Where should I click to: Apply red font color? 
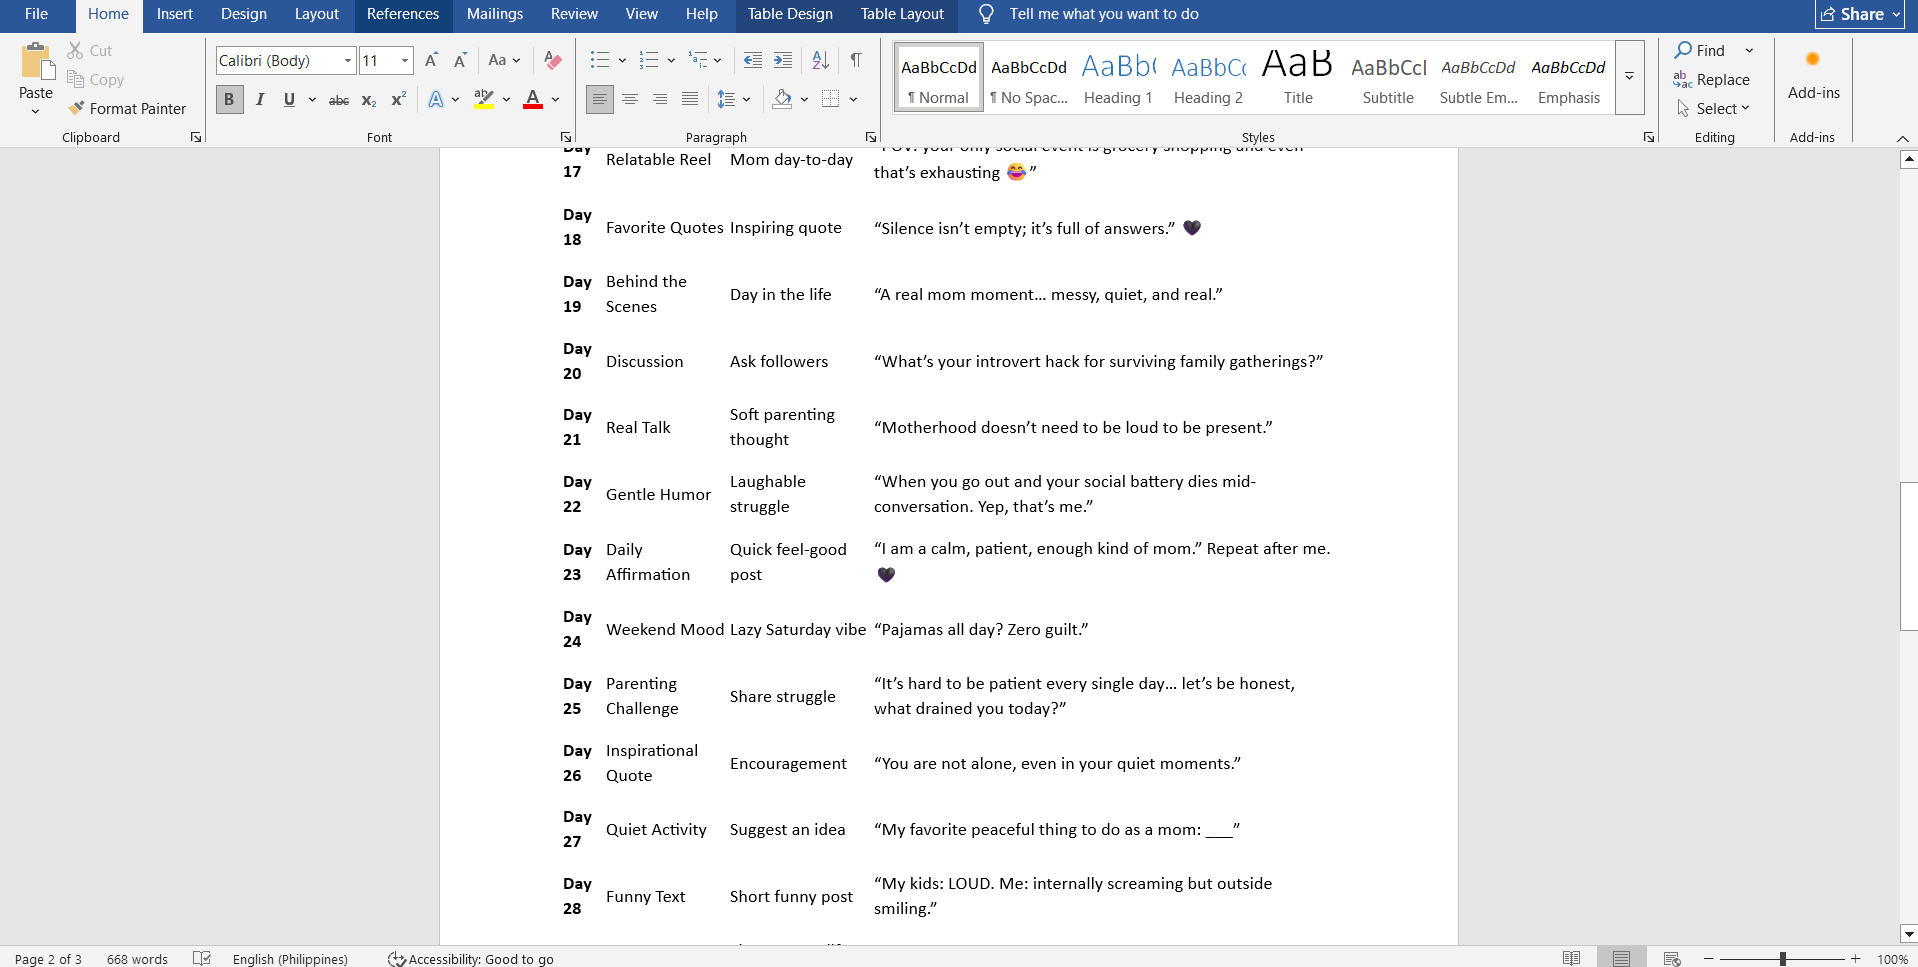[x=533, y=99]
